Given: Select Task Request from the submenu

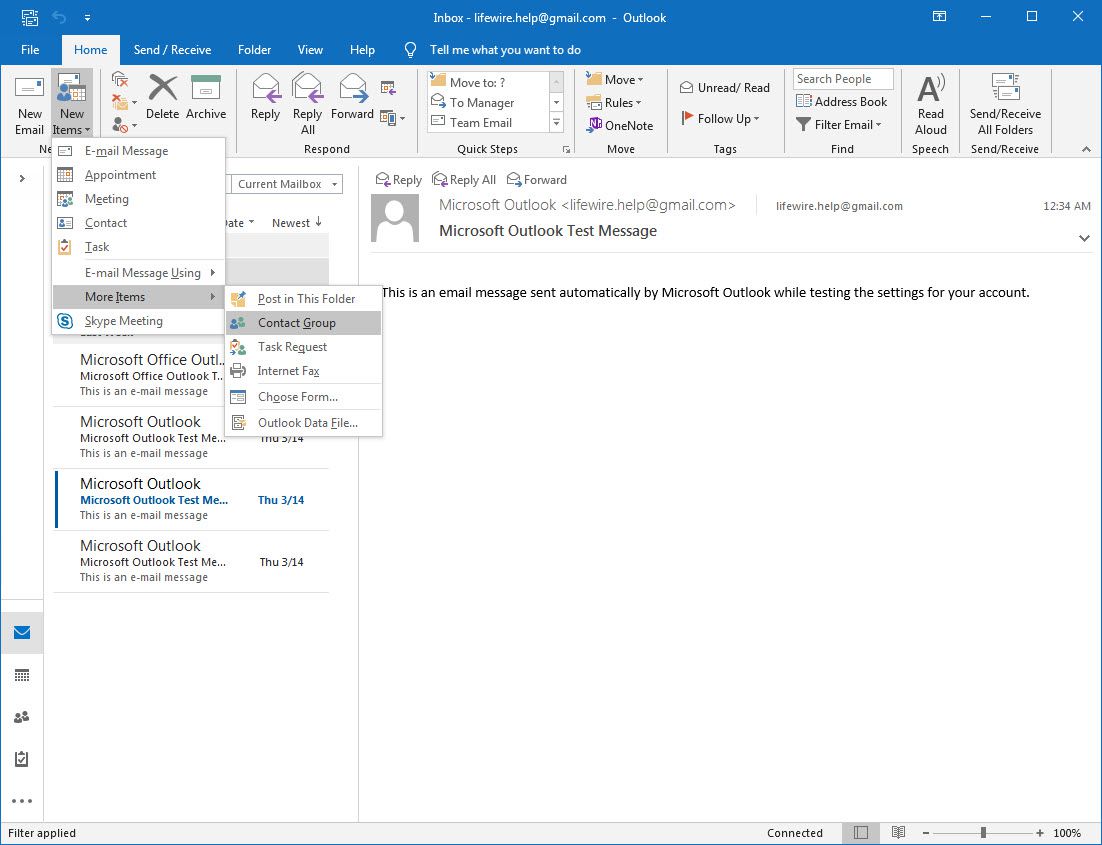Looking at the screenshot, I should coord(304,347).
